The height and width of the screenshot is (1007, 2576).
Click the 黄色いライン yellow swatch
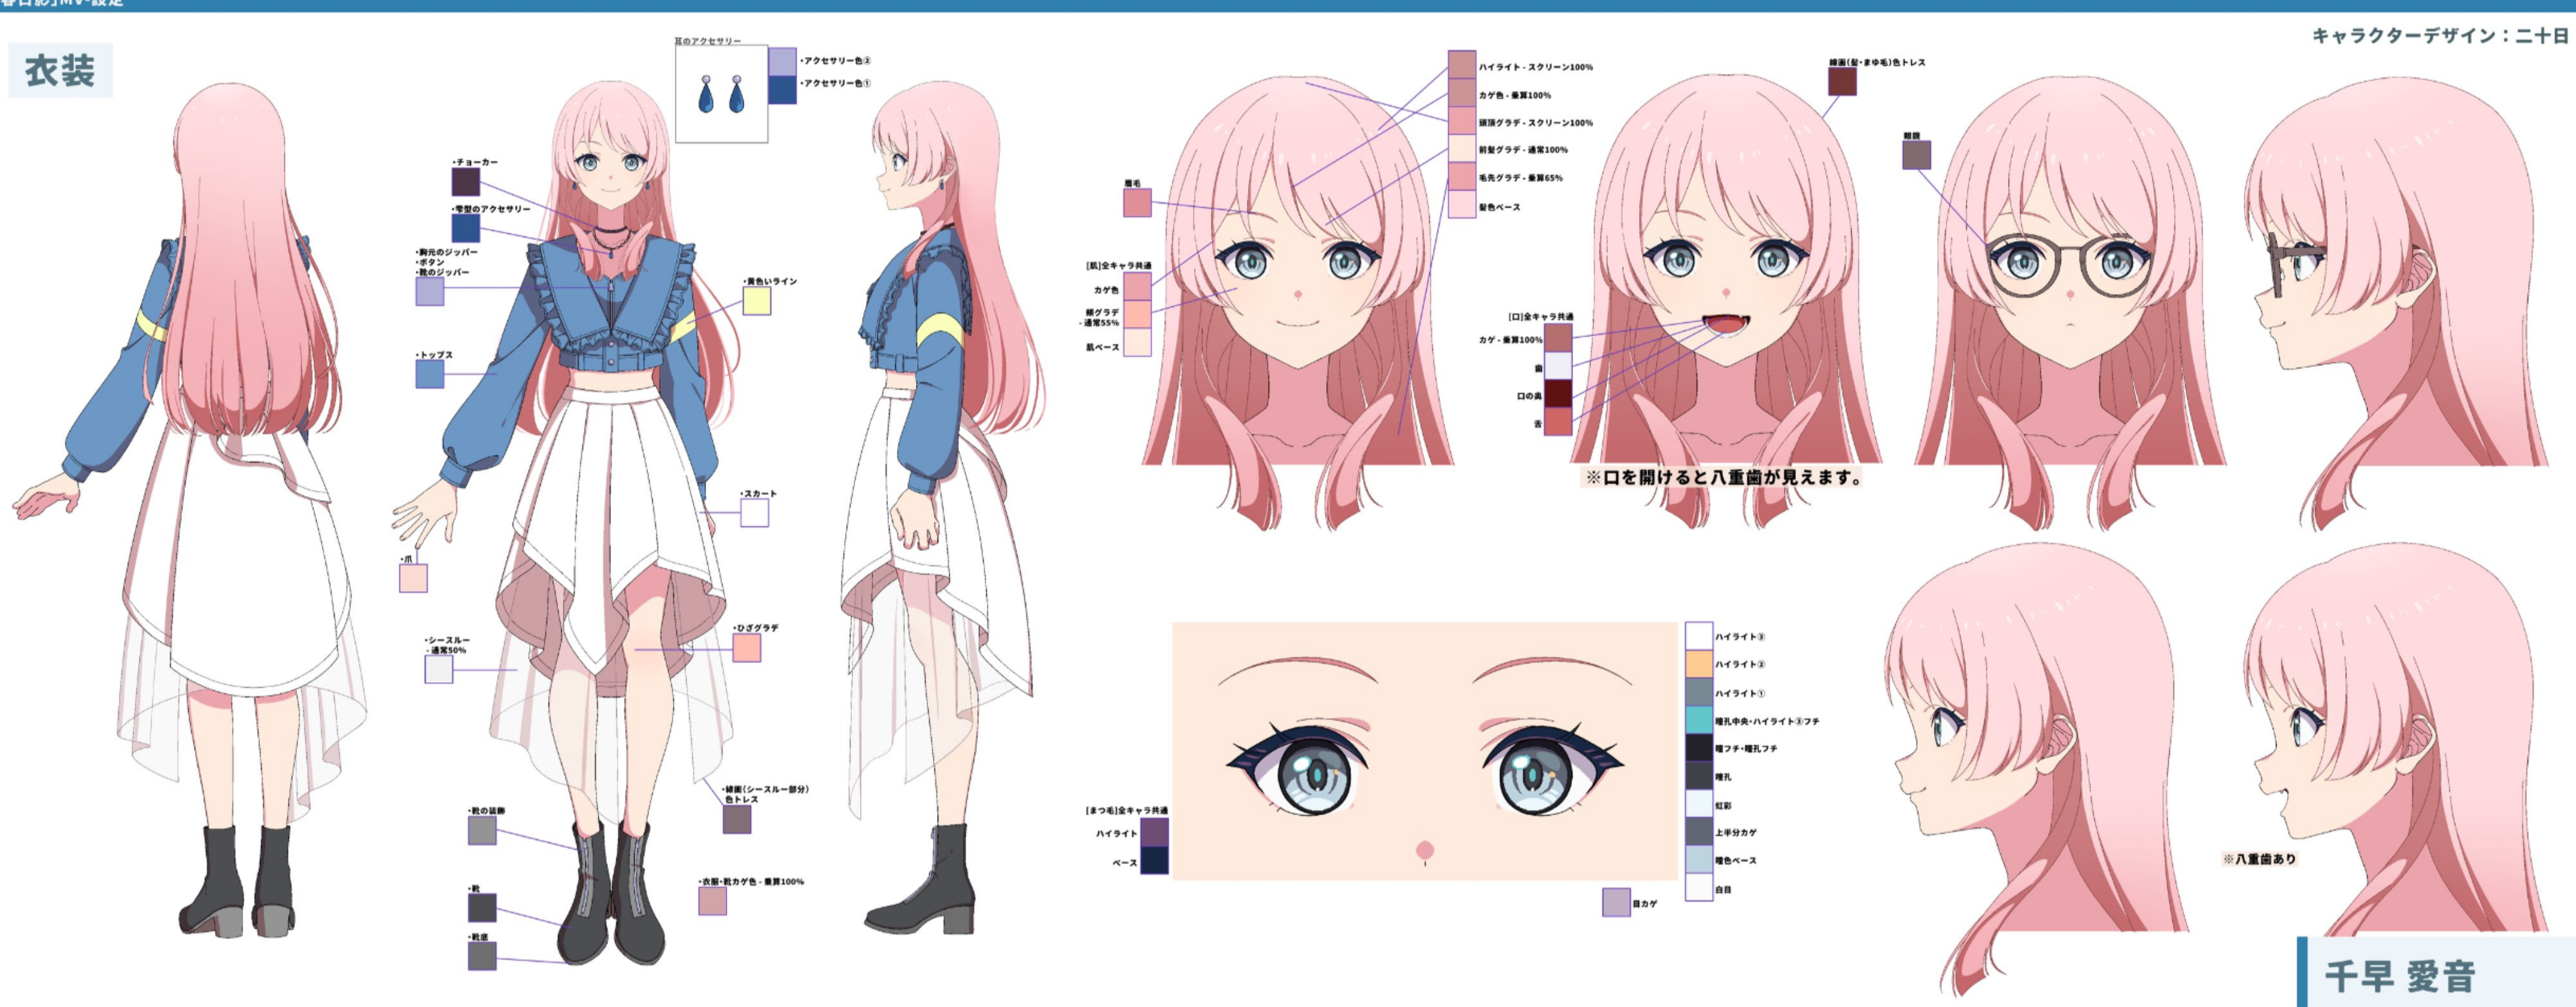point(756,301)
